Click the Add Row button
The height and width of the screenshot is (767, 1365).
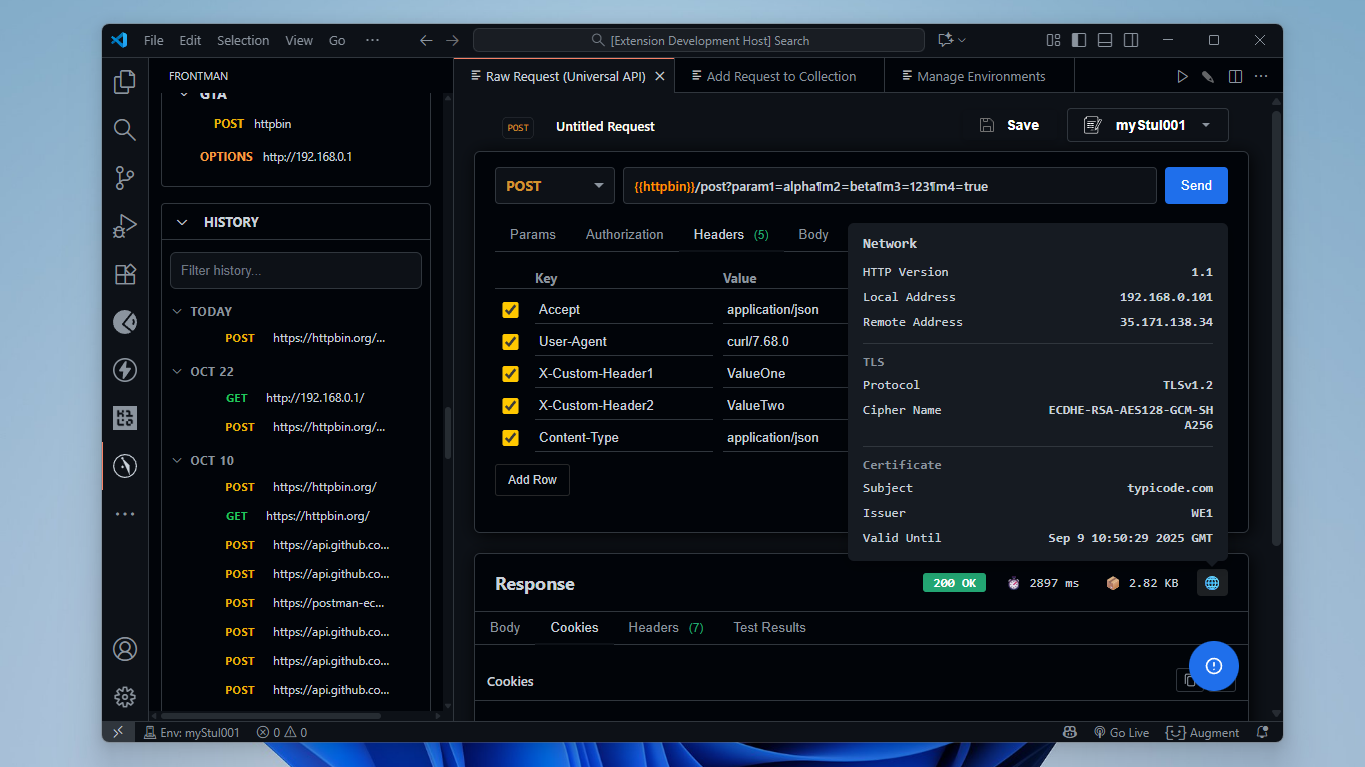click(532, 480)
